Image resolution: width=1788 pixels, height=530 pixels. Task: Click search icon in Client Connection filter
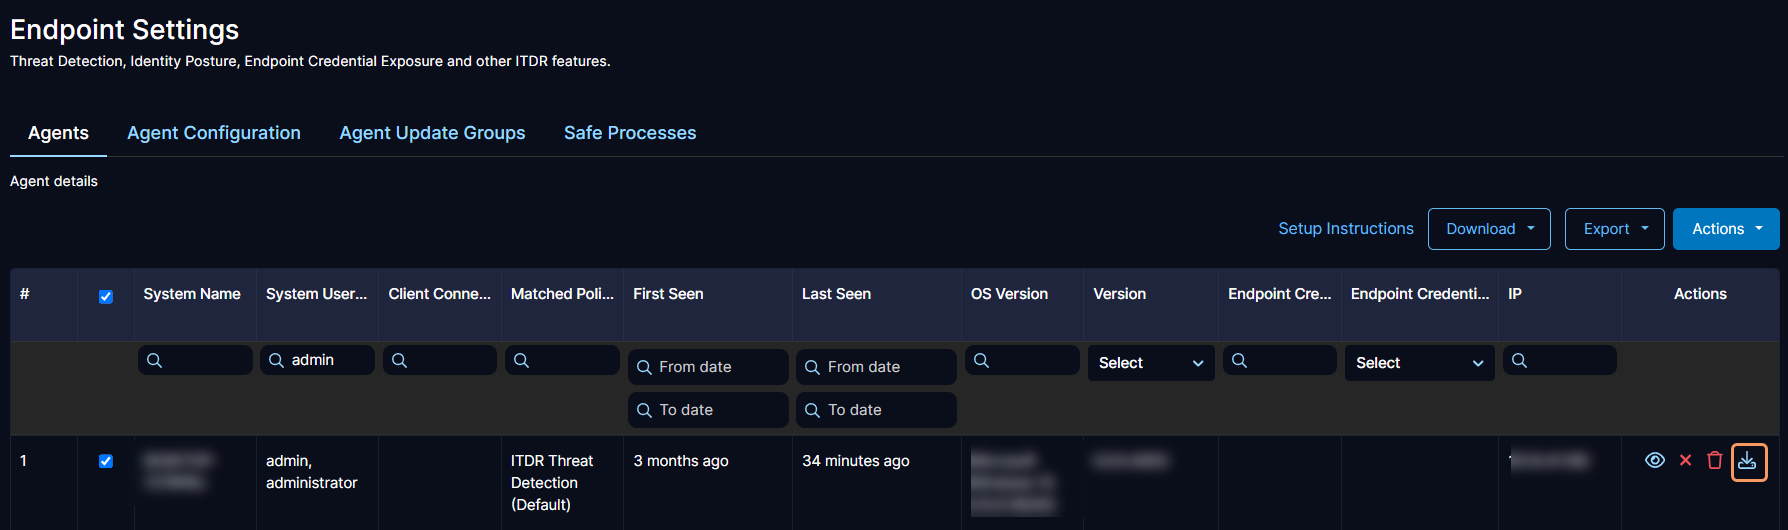click(400, 360)
